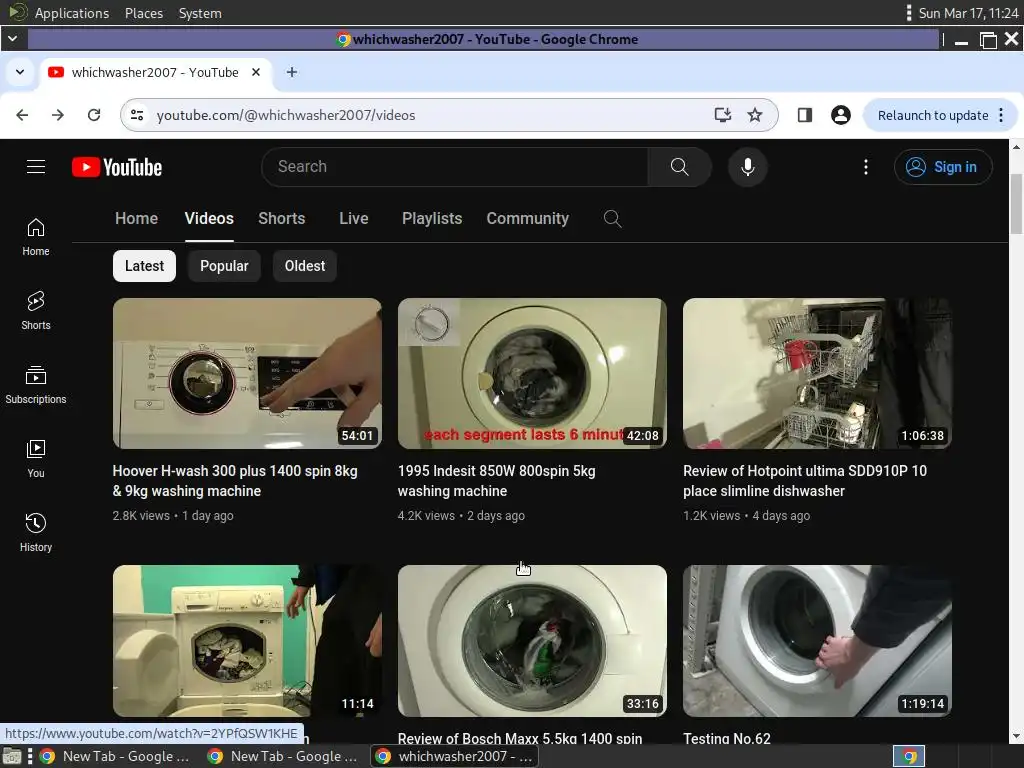Open Shorts in the sidebar

(36, 311)
